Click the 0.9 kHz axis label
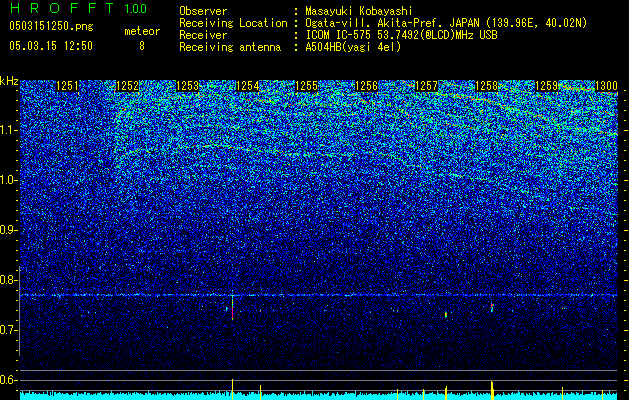Screen dimensions: 629x400 point(9,230)
